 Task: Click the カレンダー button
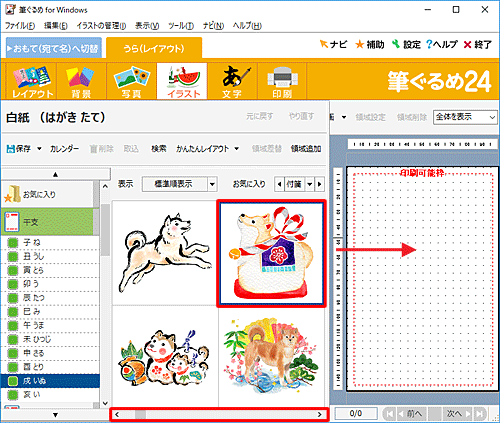tap(64, 149)
